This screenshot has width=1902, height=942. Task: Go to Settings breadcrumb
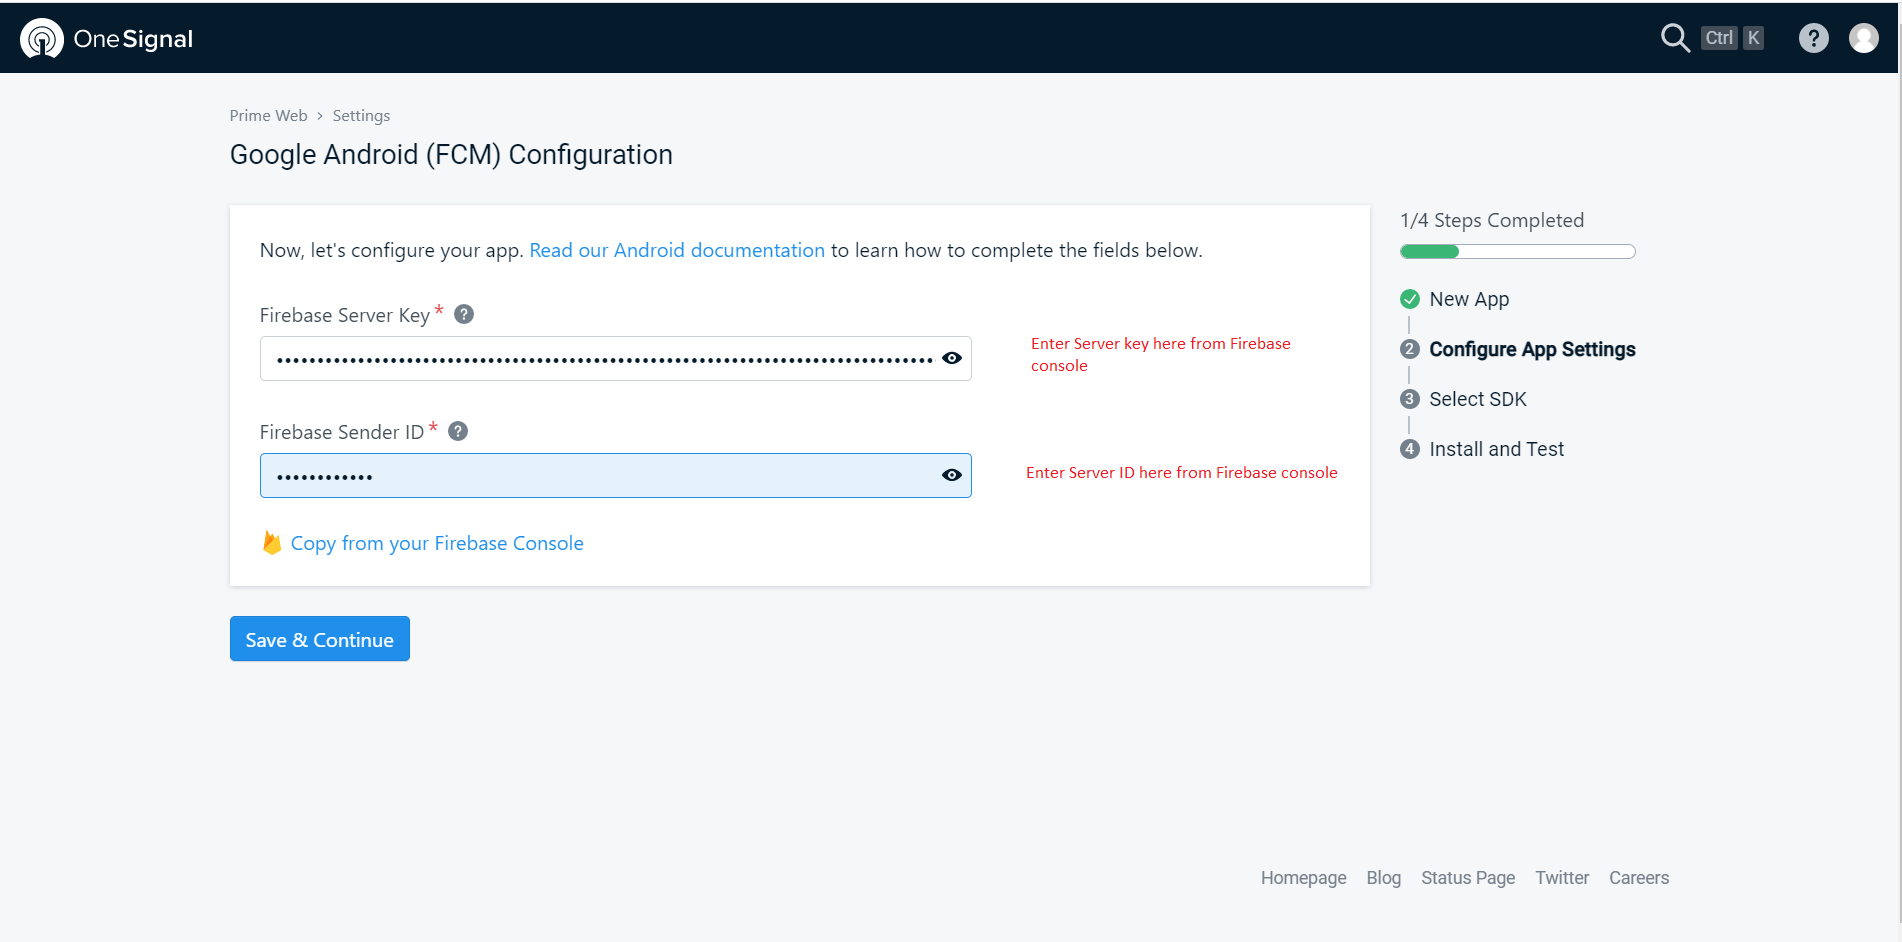[361, 116]
